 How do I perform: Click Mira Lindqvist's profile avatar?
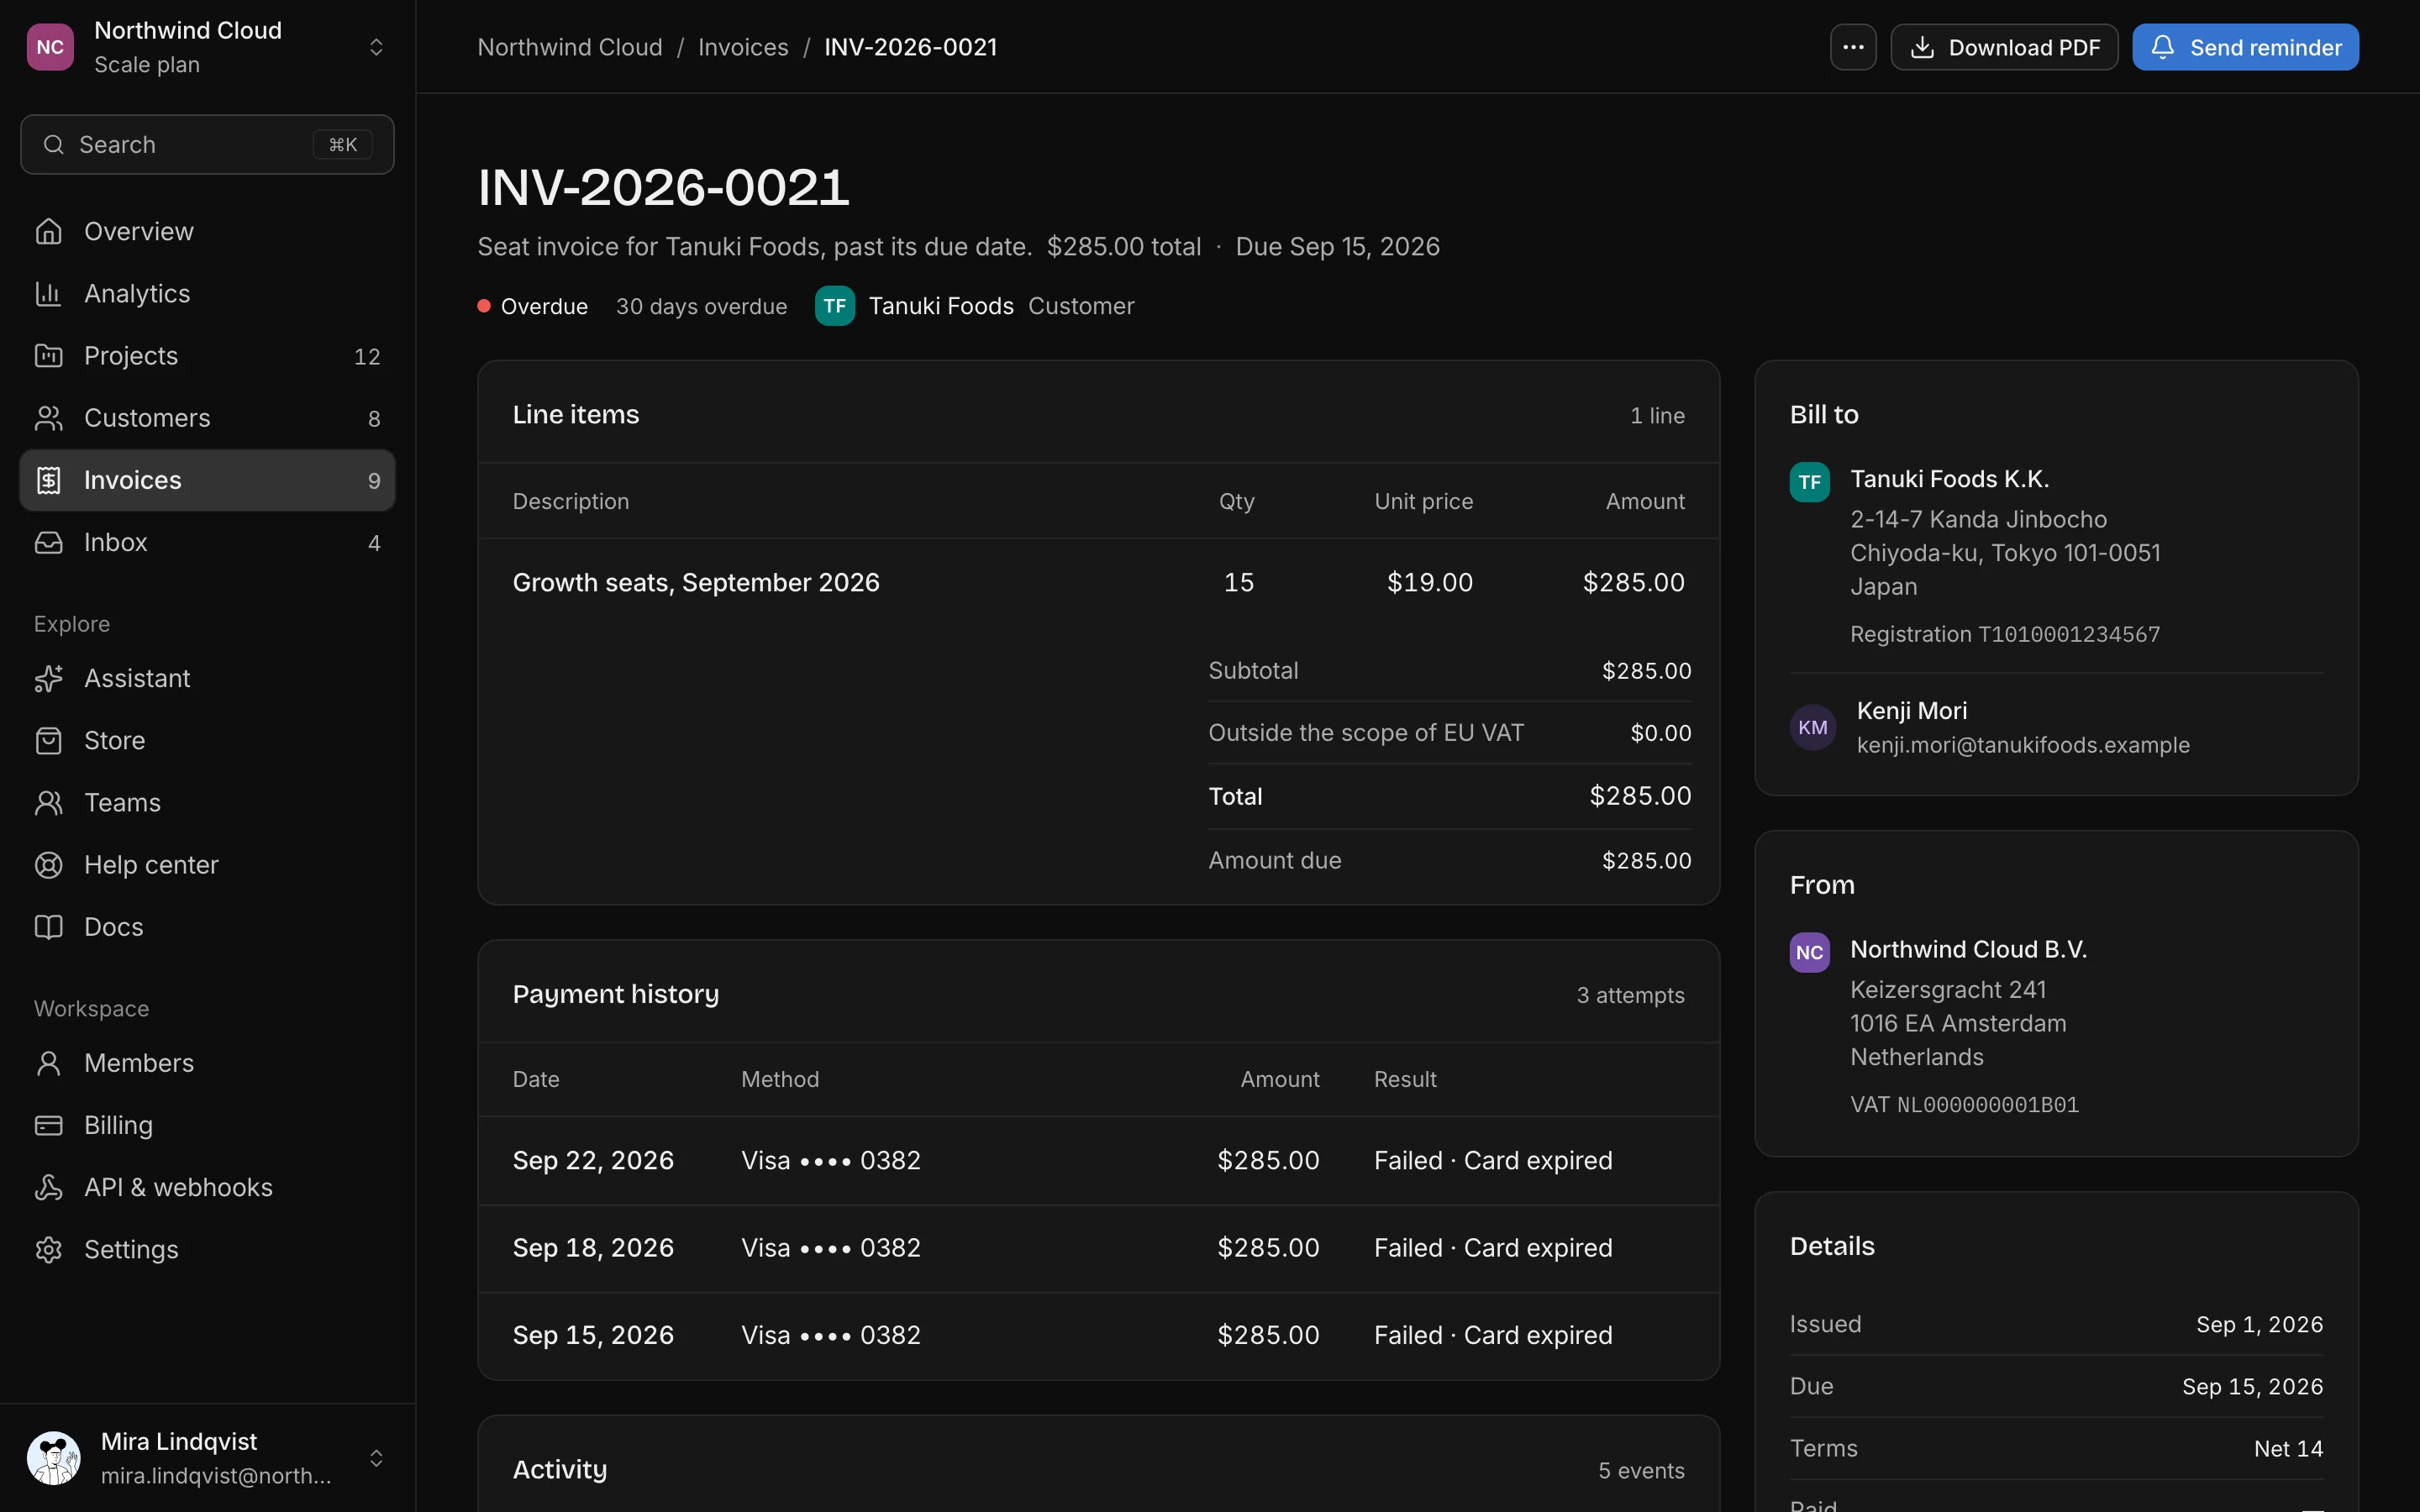click(54, 1458)
